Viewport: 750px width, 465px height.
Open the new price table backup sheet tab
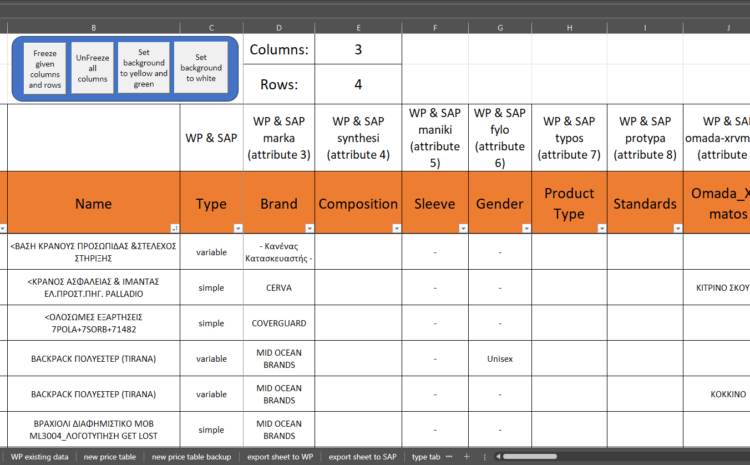[191, 457]
